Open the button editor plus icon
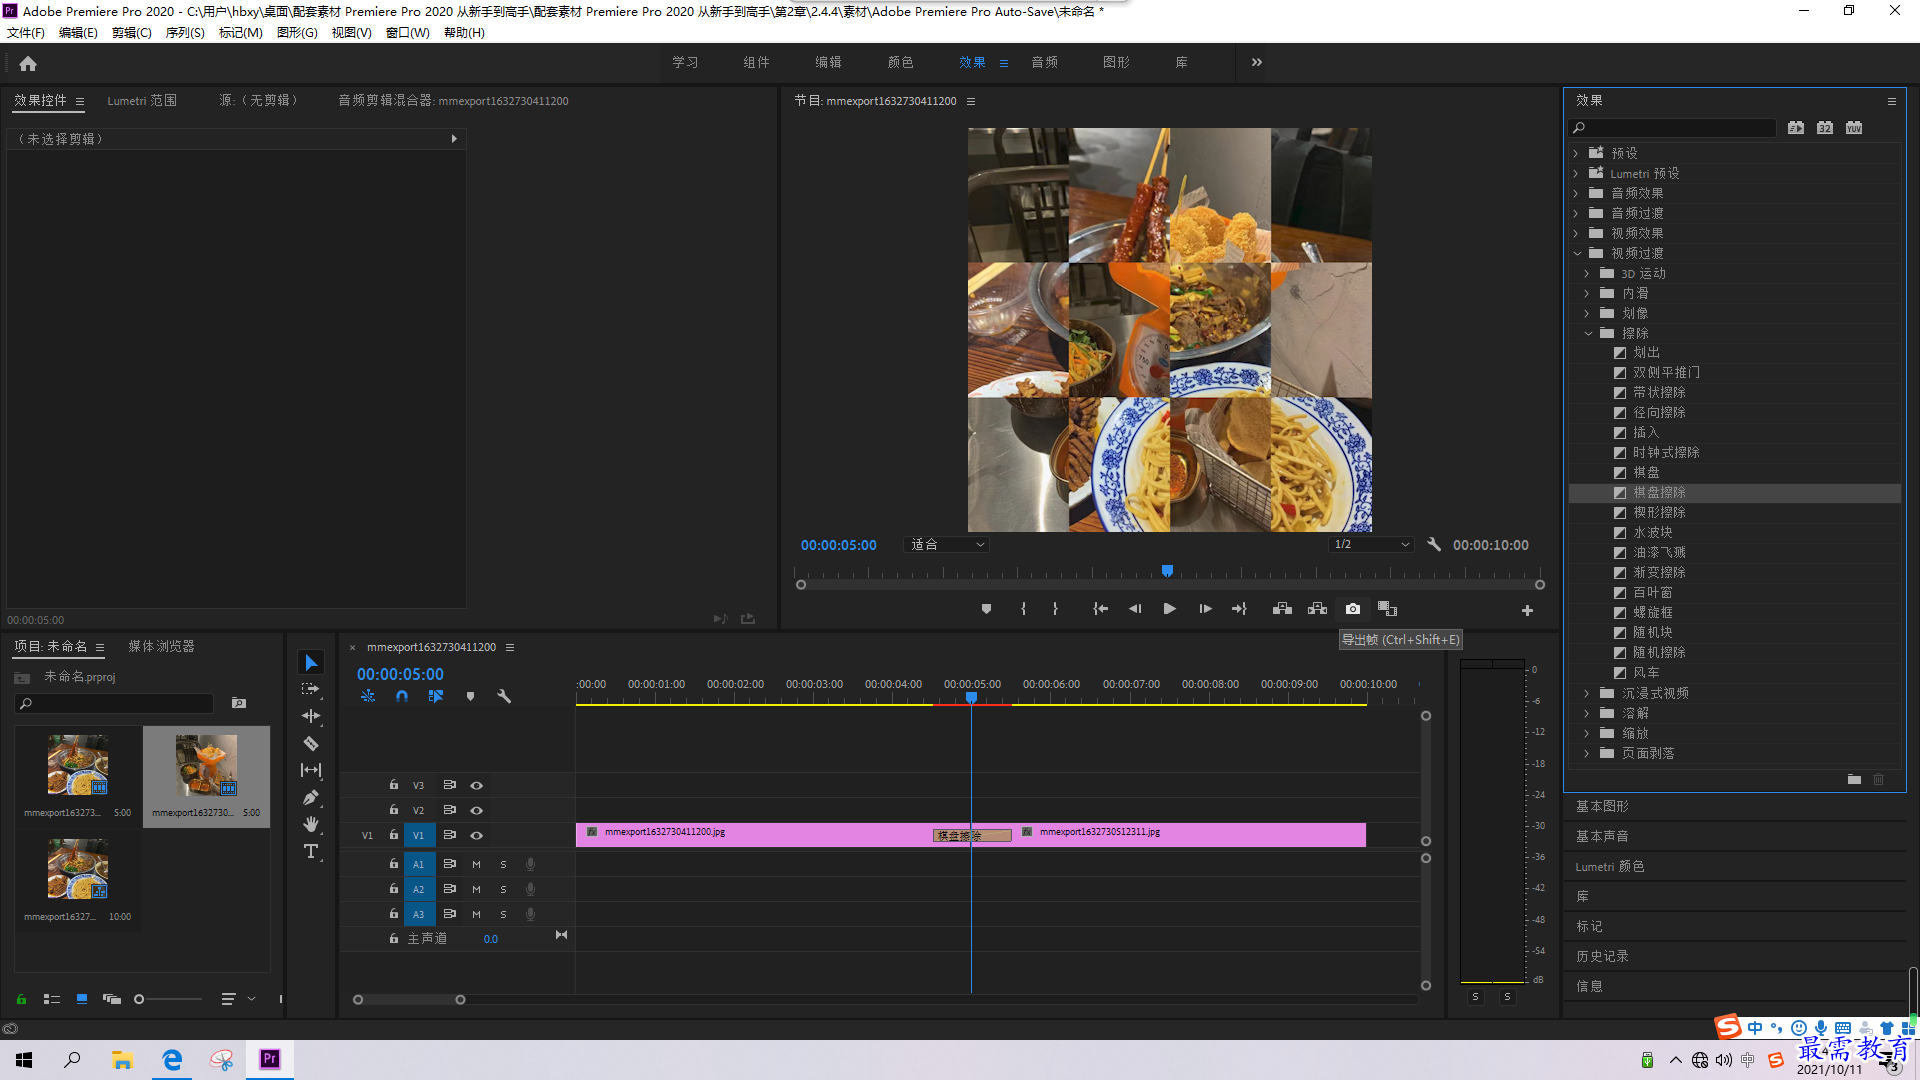 [x=1527, y=610]
